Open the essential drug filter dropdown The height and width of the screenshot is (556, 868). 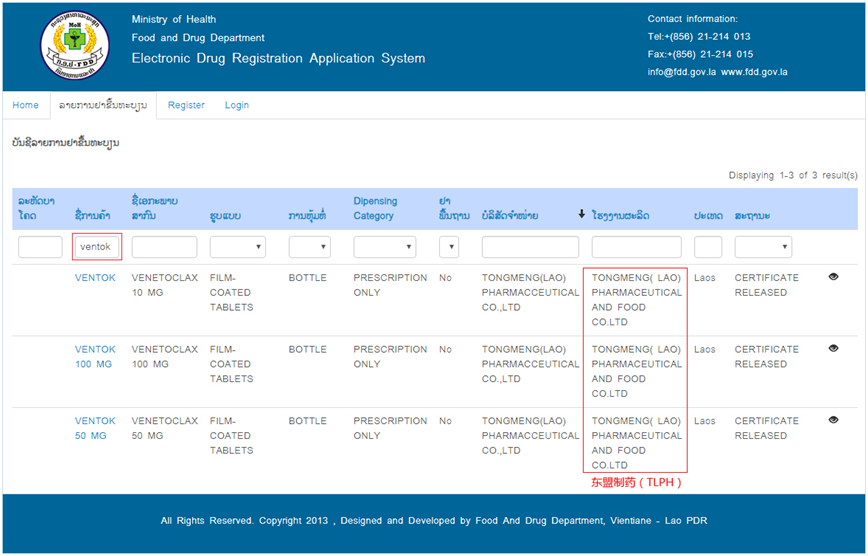(449, 247)
